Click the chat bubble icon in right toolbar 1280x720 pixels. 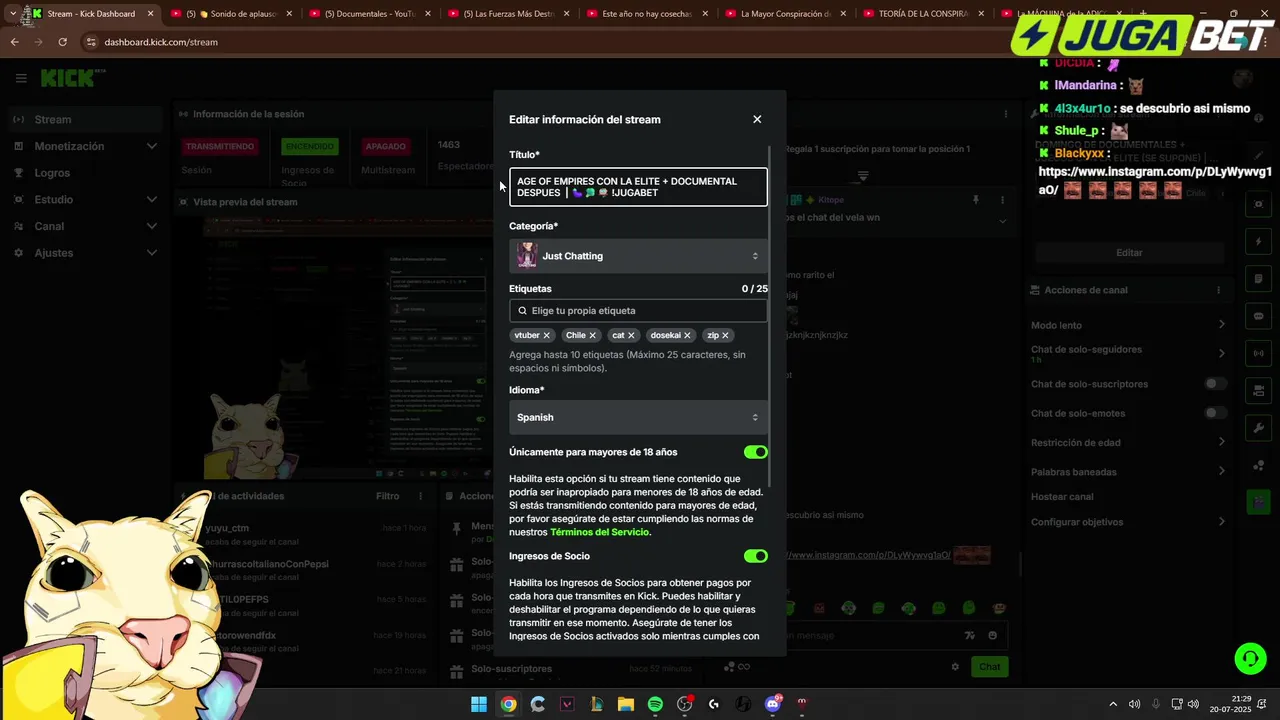(x=1259, y=316)
